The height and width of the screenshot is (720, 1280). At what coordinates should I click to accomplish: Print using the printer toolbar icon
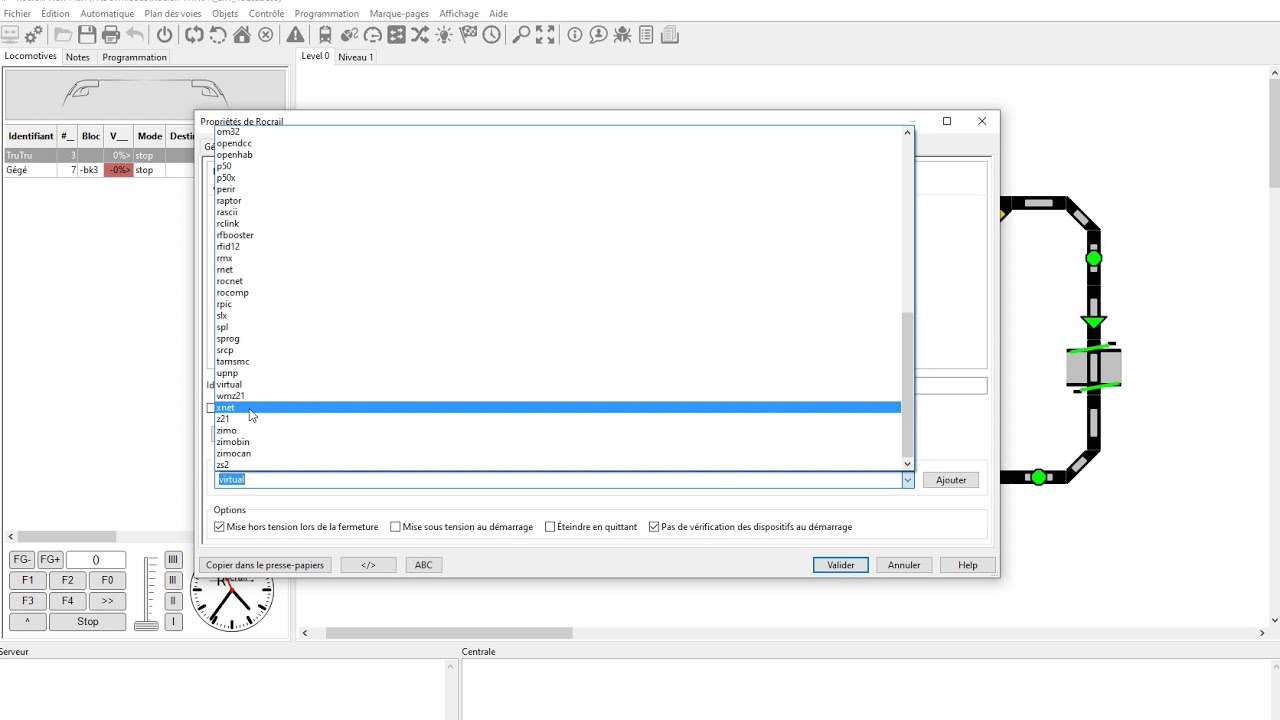pos(111,35)
